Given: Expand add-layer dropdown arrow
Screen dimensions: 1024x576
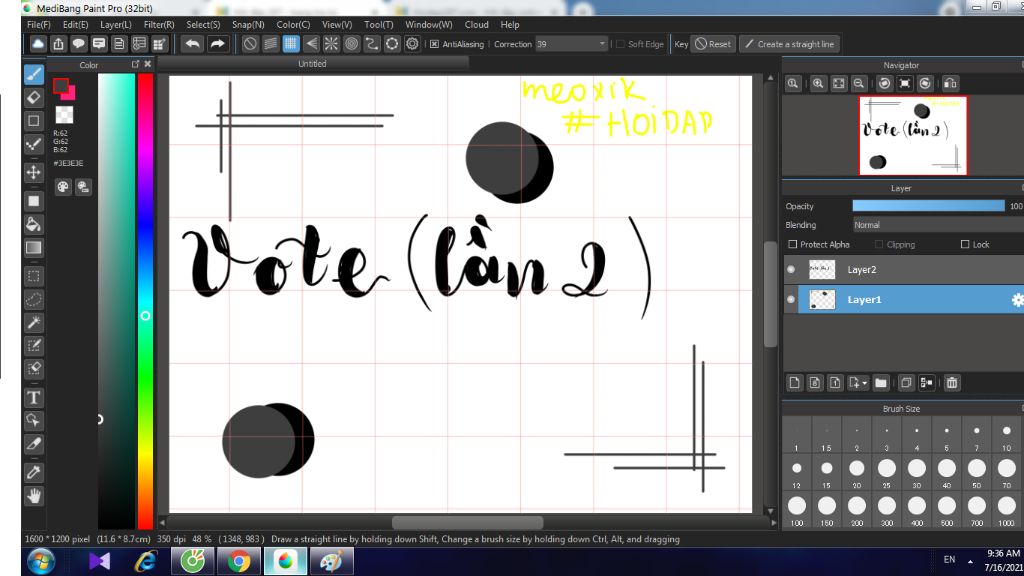Looking at the screenshot, I should coord(865,383).
